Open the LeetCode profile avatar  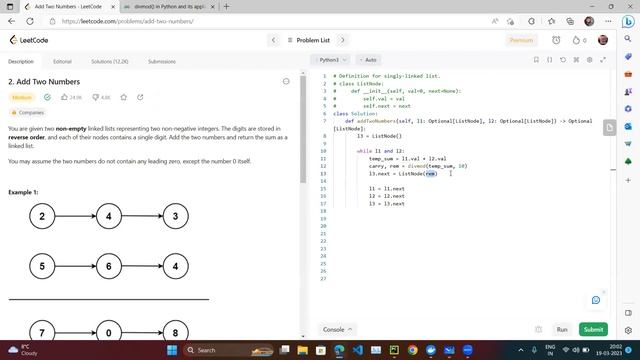pos(603,40)
